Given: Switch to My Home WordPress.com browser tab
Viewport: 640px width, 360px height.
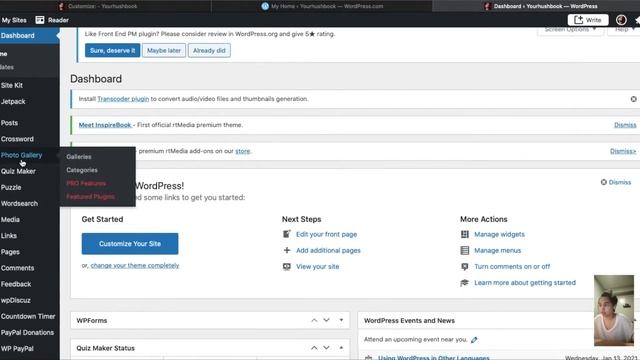Looking at the screenshot, I should [x=322, y=6].
